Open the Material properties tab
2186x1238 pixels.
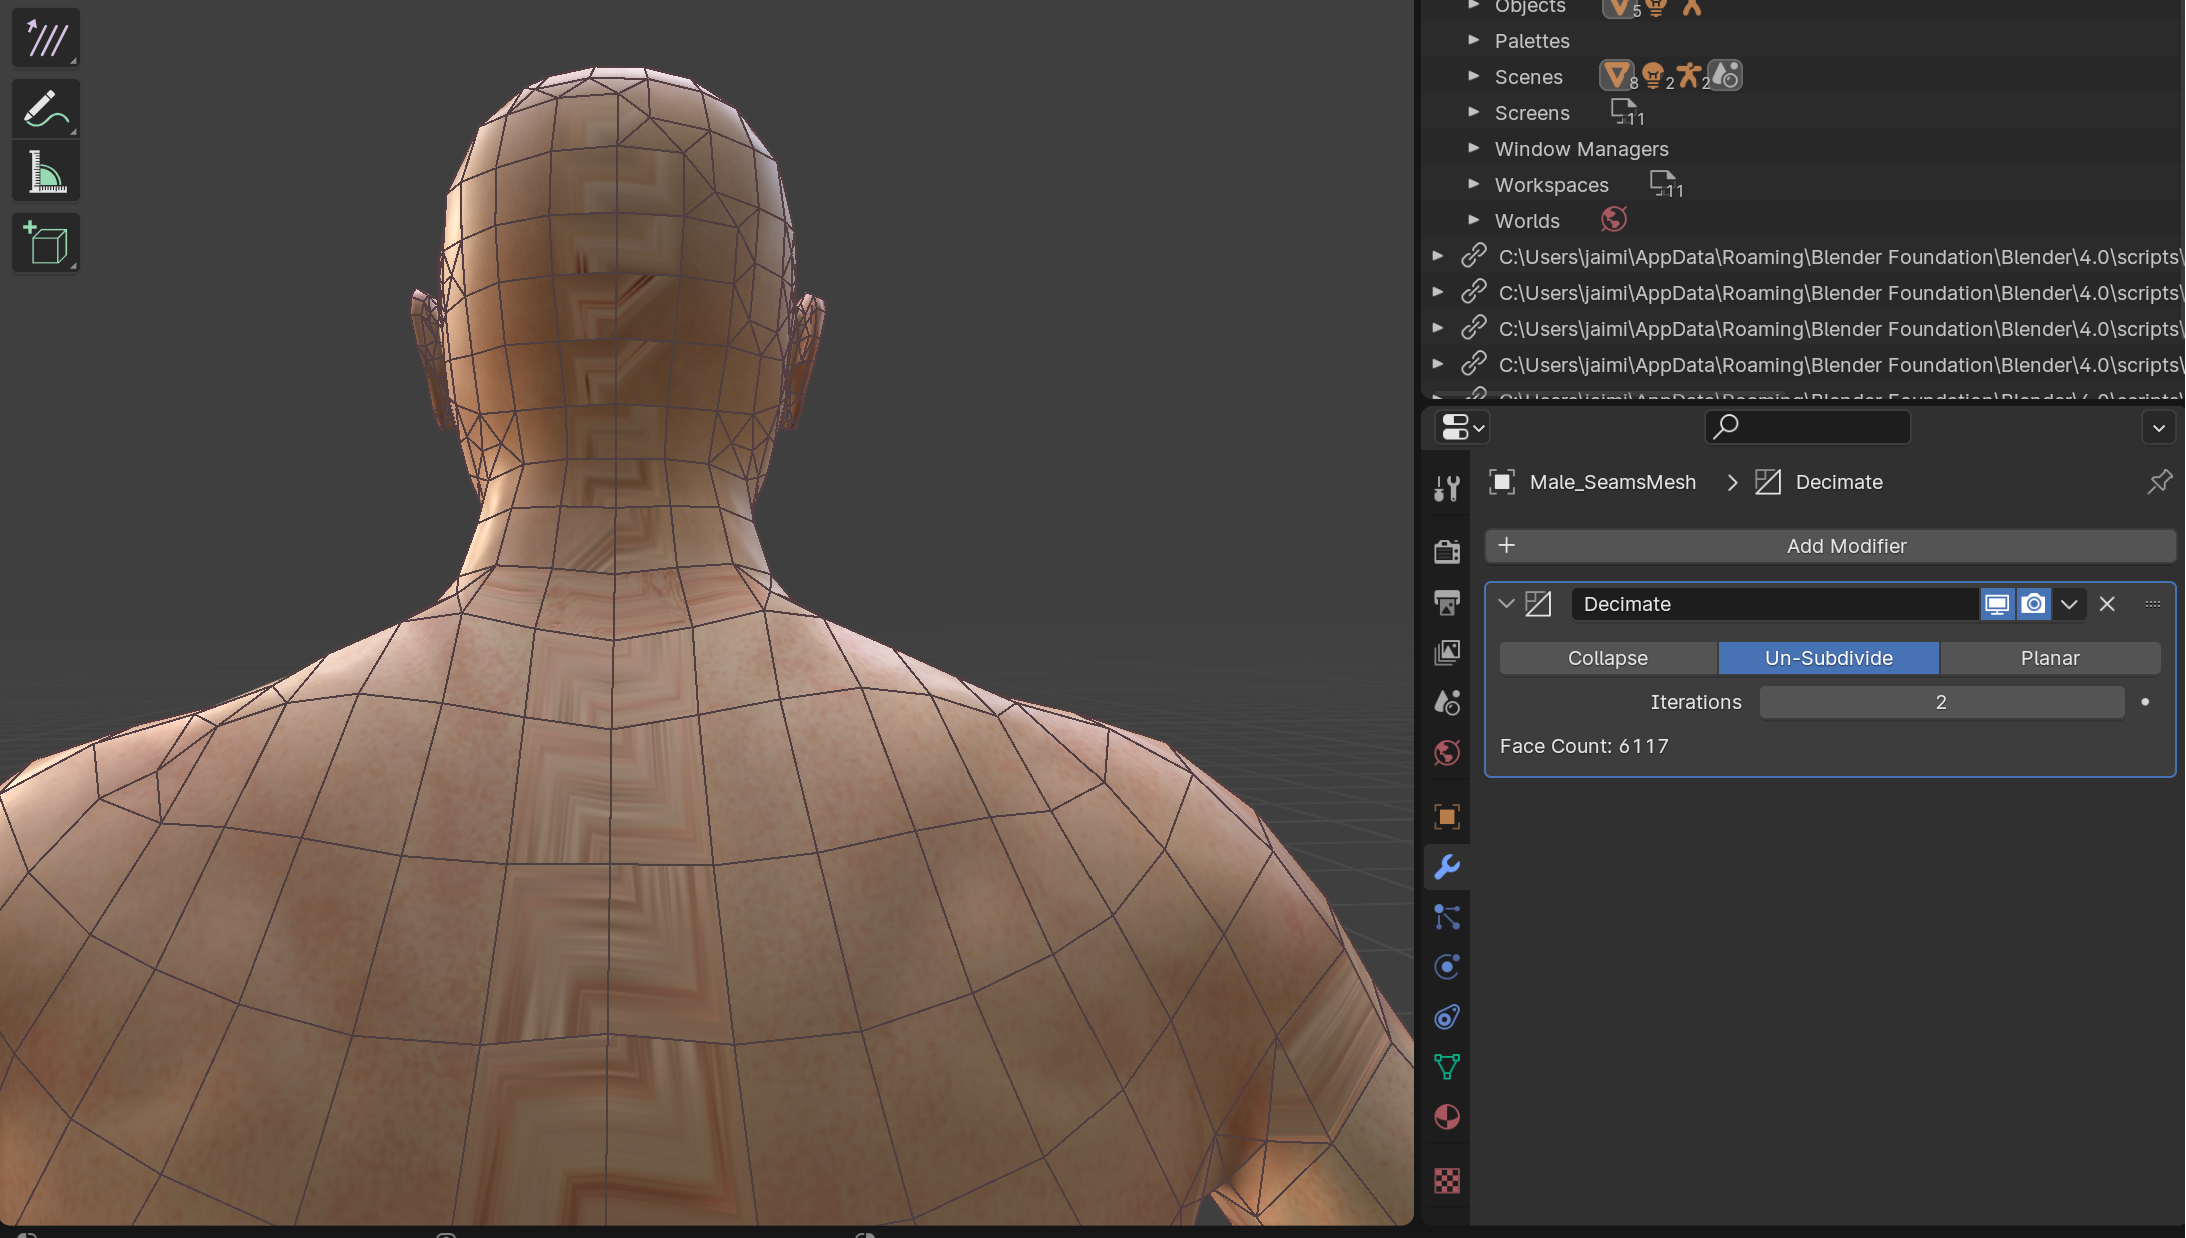coord(1447,1117)
